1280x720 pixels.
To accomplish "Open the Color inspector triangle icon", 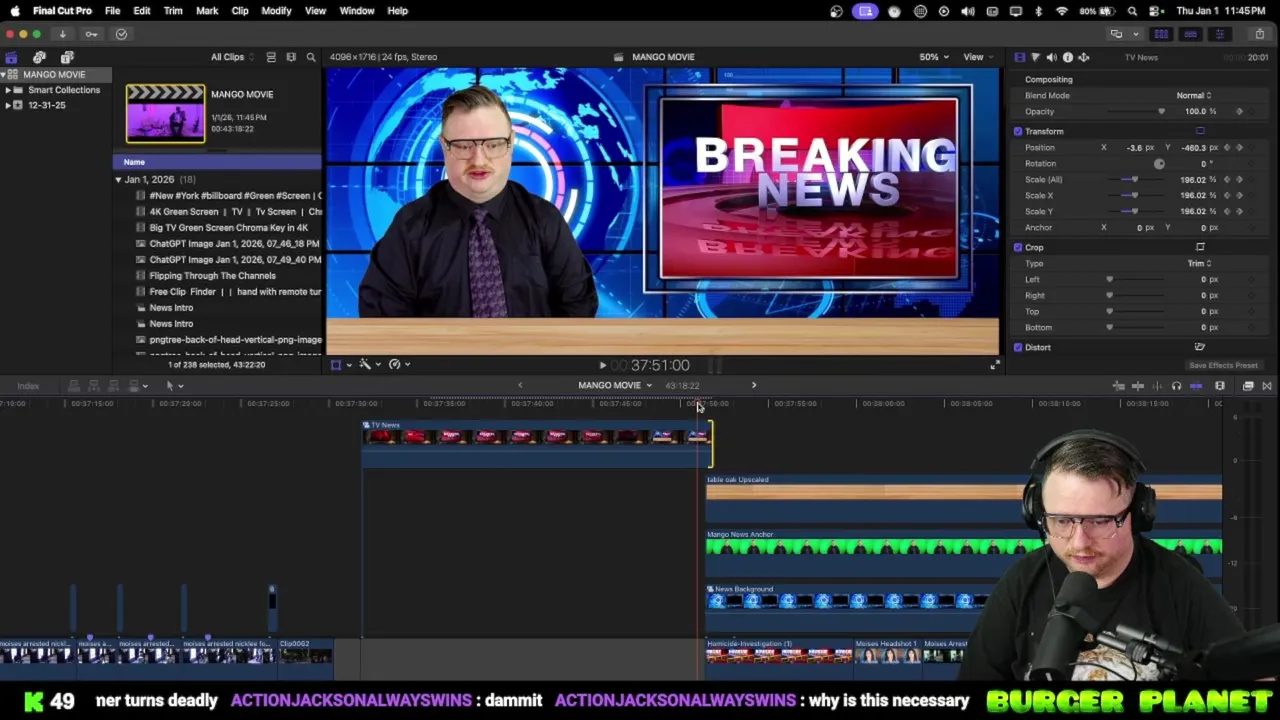I will click(1035, 57).
